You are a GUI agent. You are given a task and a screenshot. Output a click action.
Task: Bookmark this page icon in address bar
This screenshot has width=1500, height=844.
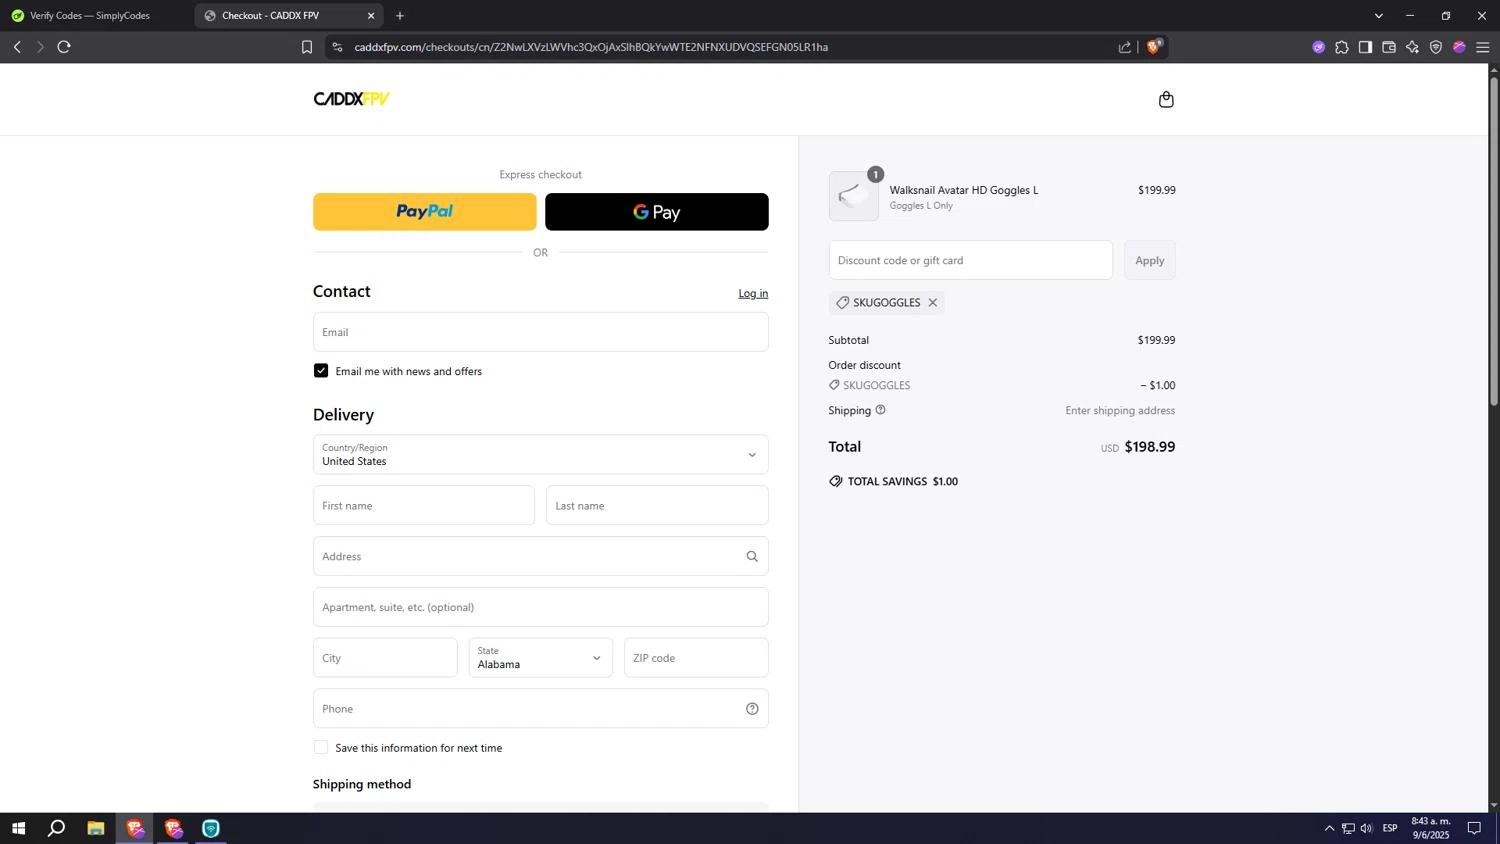307,47
